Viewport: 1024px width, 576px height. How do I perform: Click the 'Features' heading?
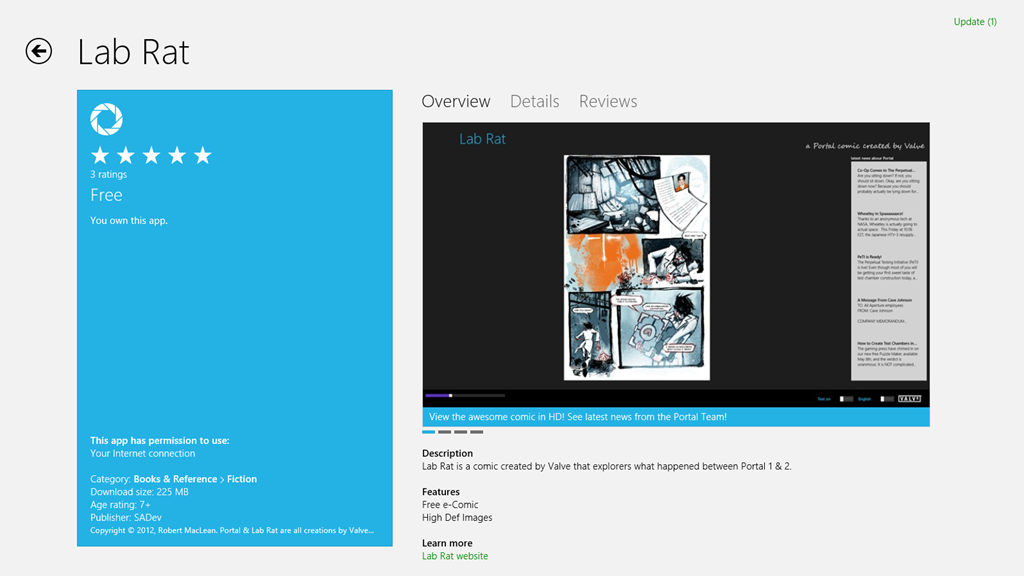(x=441, y=492)
